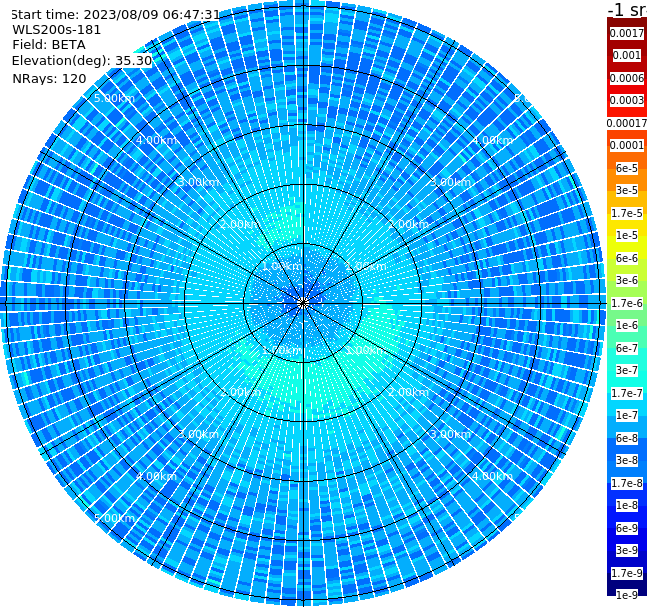The image size is (647, 607).
Task: Pick the 6e-7 color bar value
Action: [x=627, y=348]
